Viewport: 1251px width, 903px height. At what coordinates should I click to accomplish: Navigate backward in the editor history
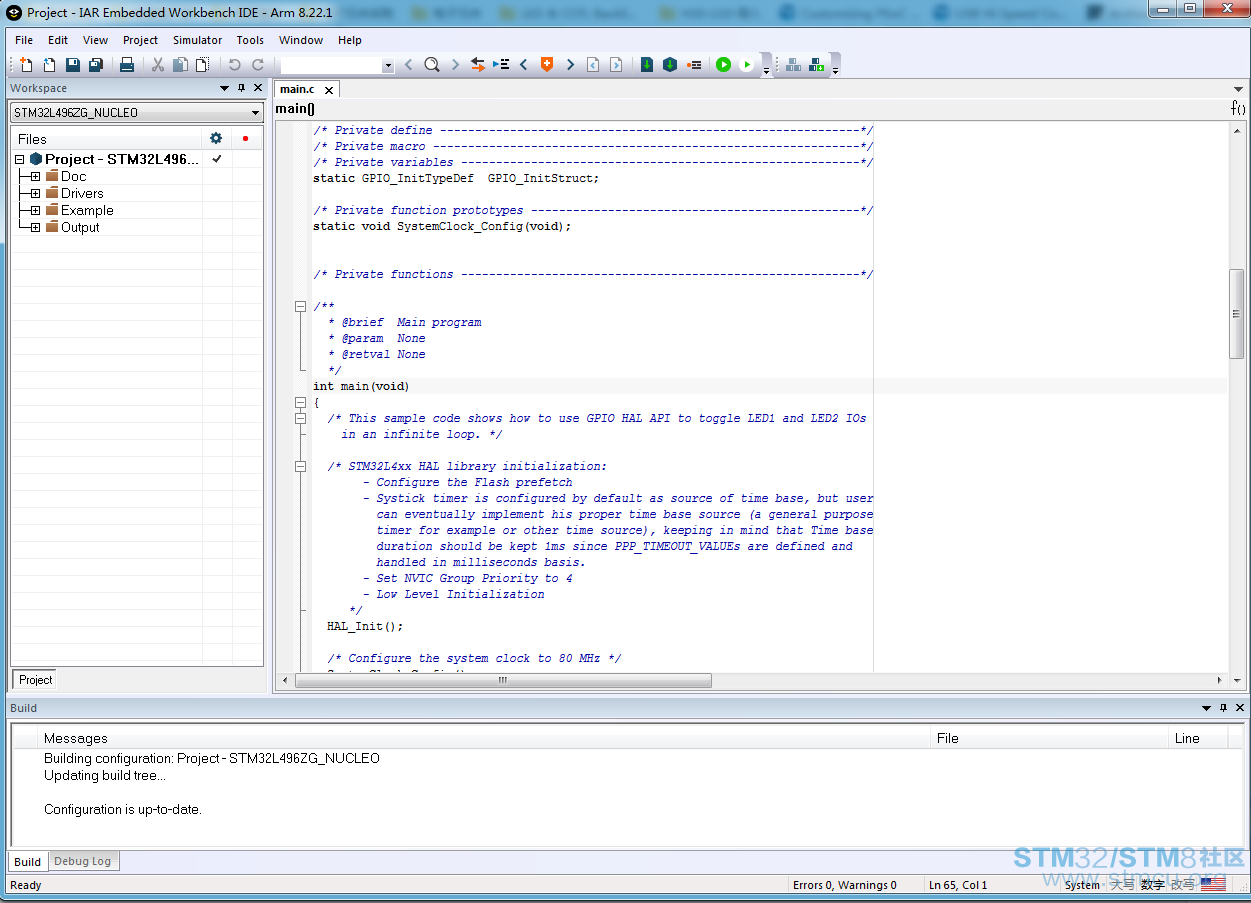click(x=593, y=65)
